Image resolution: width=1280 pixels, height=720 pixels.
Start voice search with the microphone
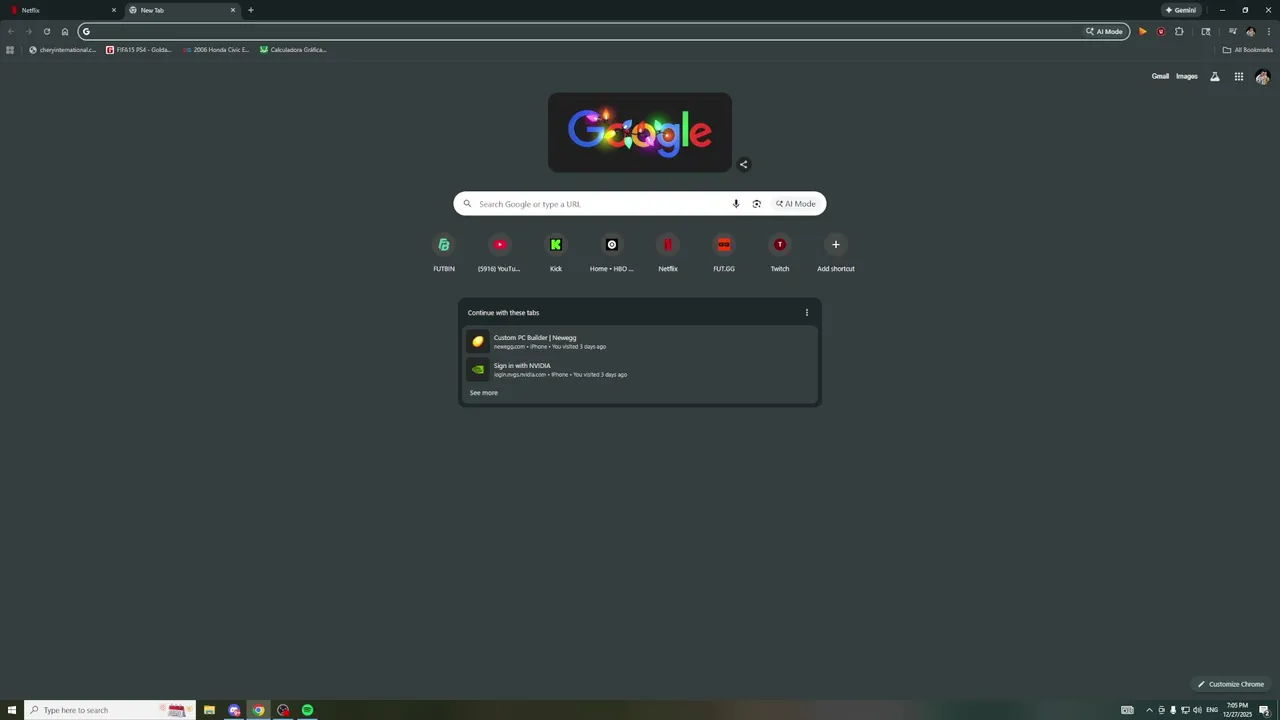click(736, 204)
